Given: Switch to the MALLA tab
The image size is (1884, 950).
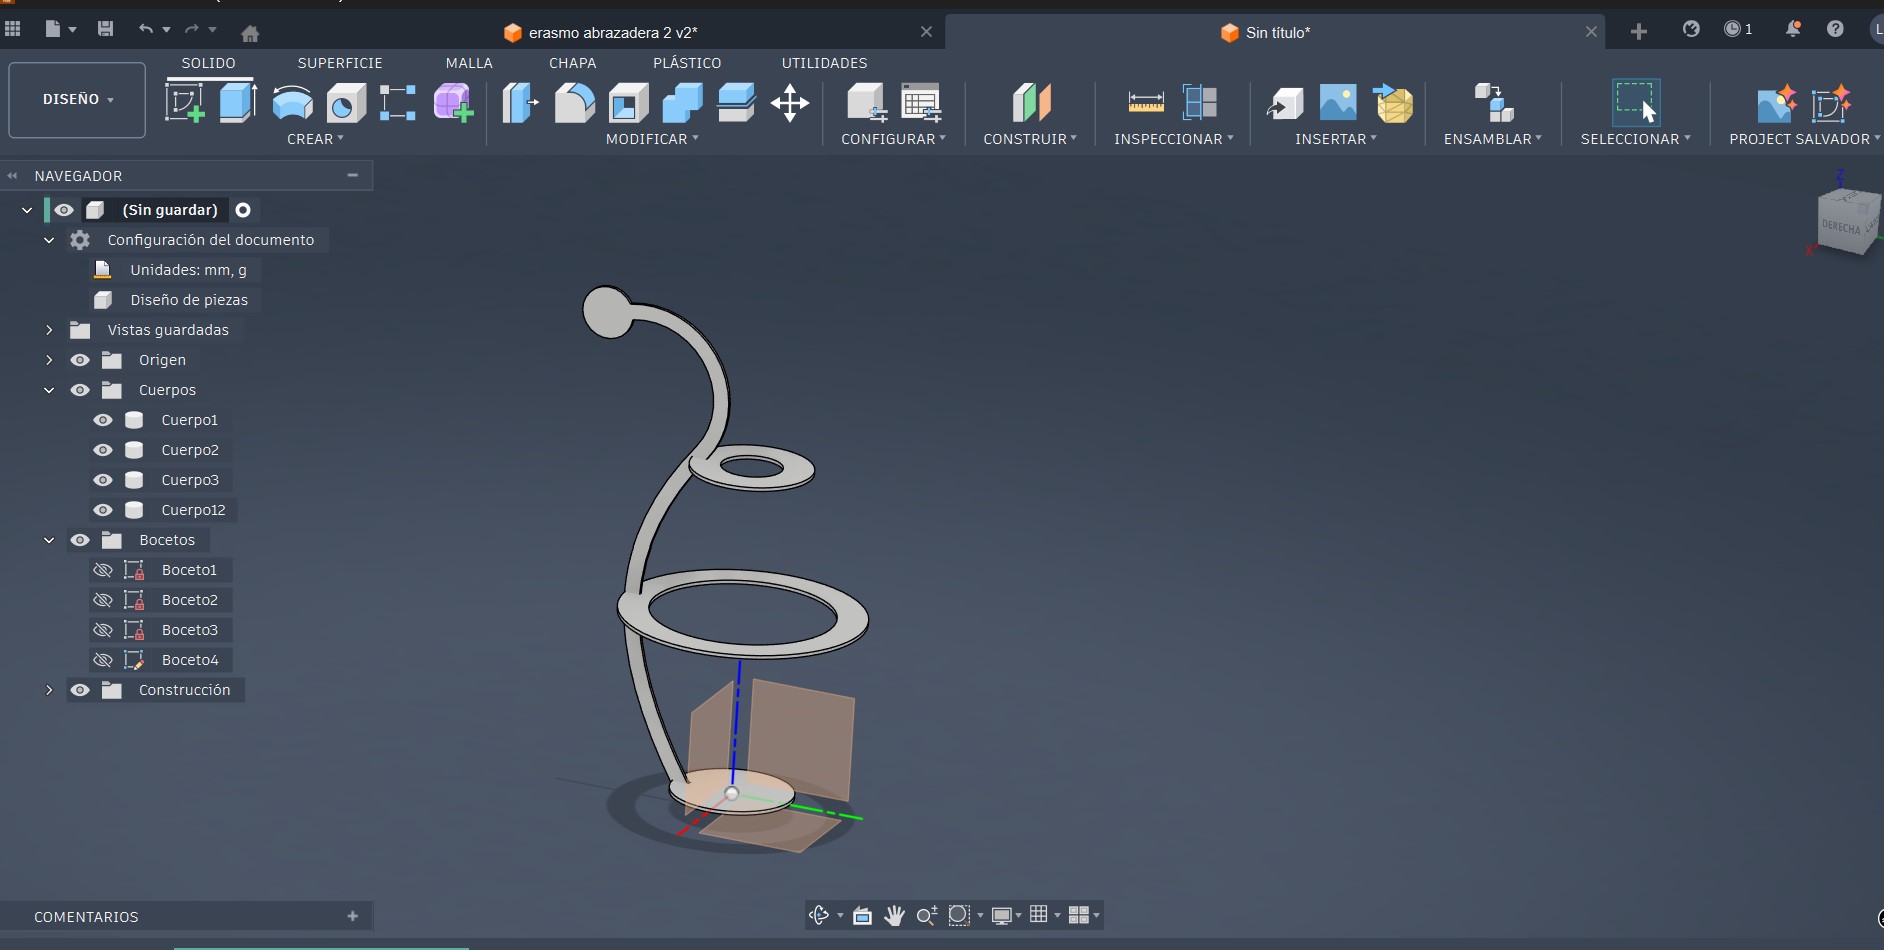Looking at the screenshot, I should pyautogui.click(x=469, y=63).
